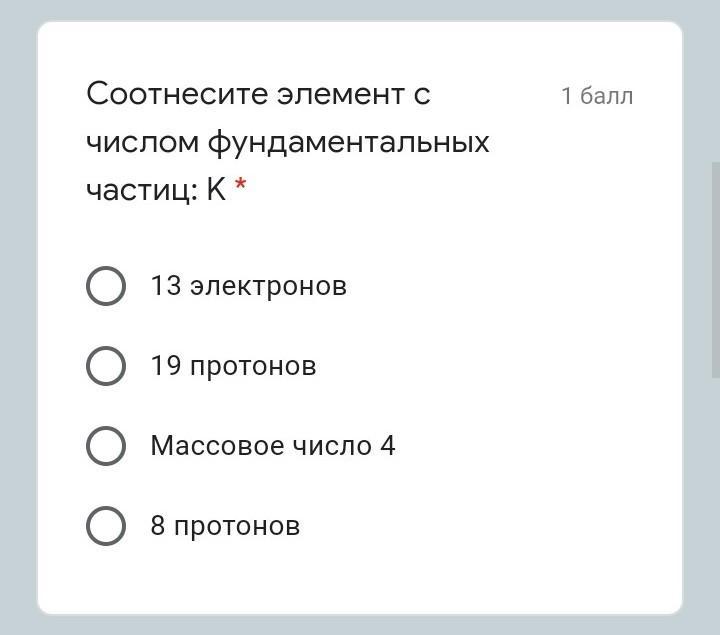Click the "13 электронов" option label text

pyautogui.click(x=248, y=286)
